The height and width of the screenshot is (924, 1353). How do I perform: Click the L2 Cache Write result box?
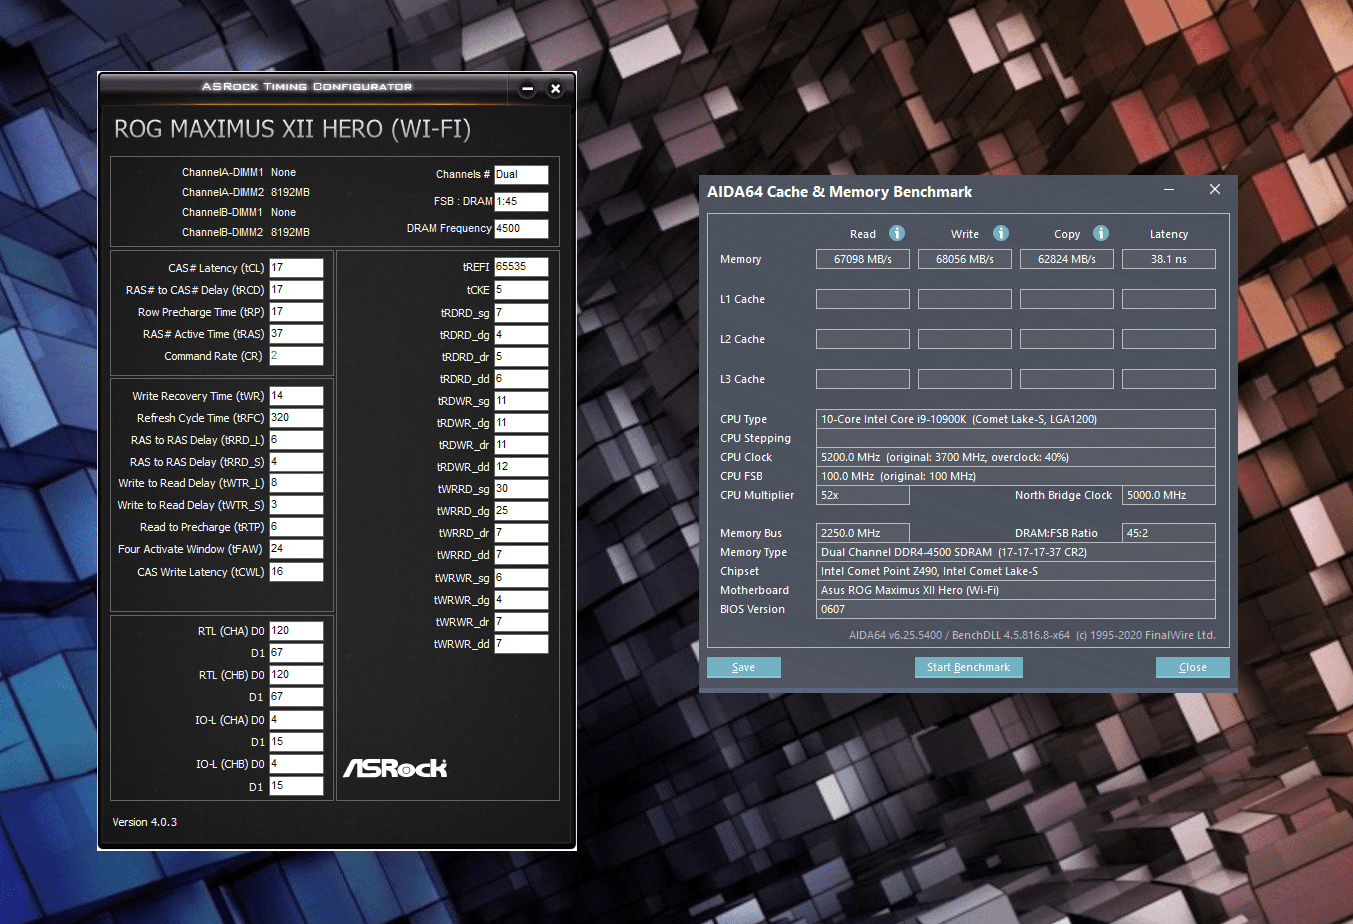point(965,339)
